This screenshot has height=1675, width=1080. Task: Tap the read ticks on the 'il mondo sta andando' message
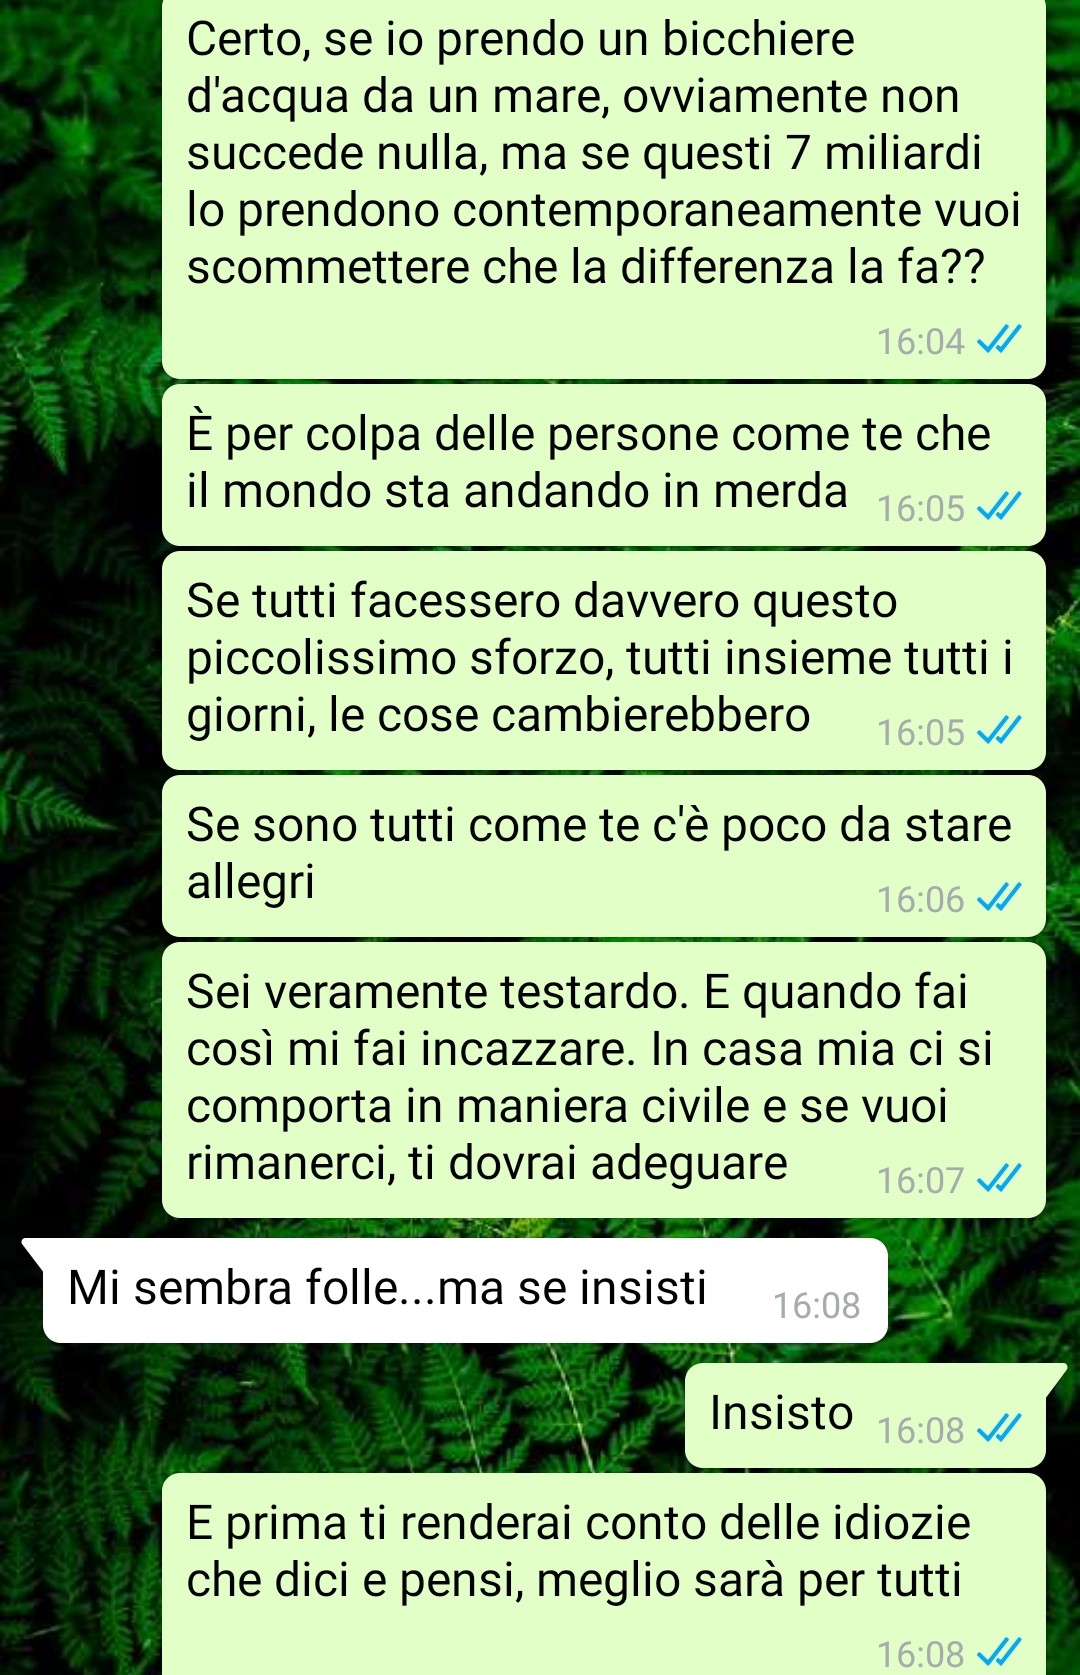[x=998, y=508]
